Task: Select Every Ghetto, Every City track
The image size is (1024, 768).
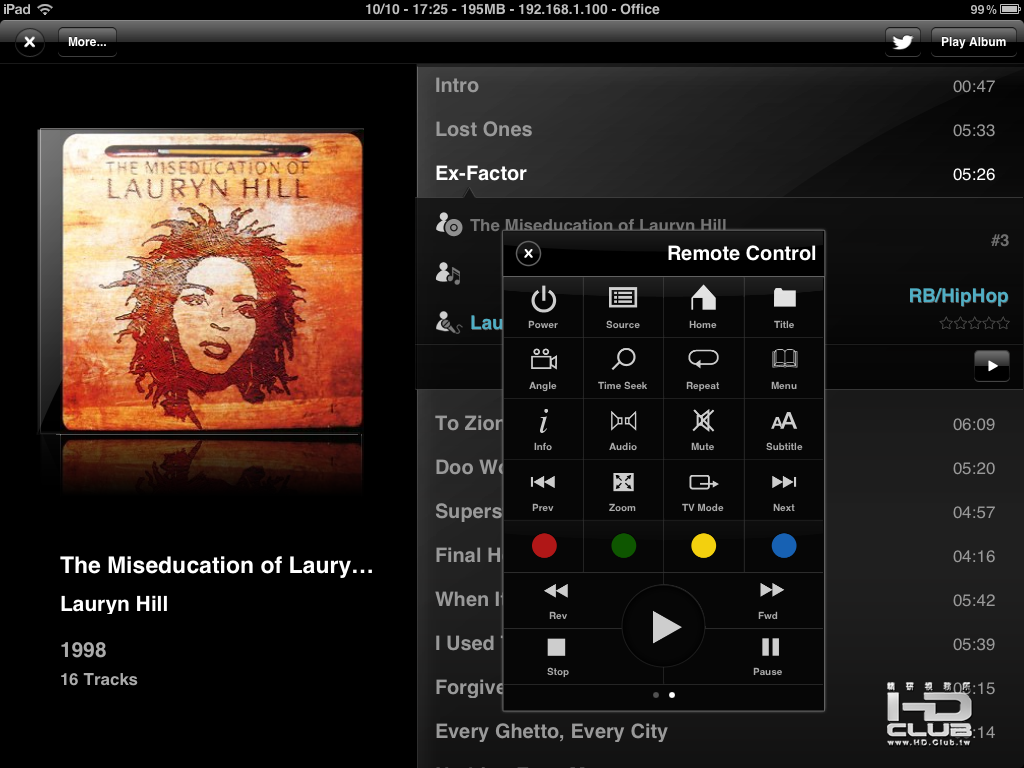Action: [x=720, y=731]
